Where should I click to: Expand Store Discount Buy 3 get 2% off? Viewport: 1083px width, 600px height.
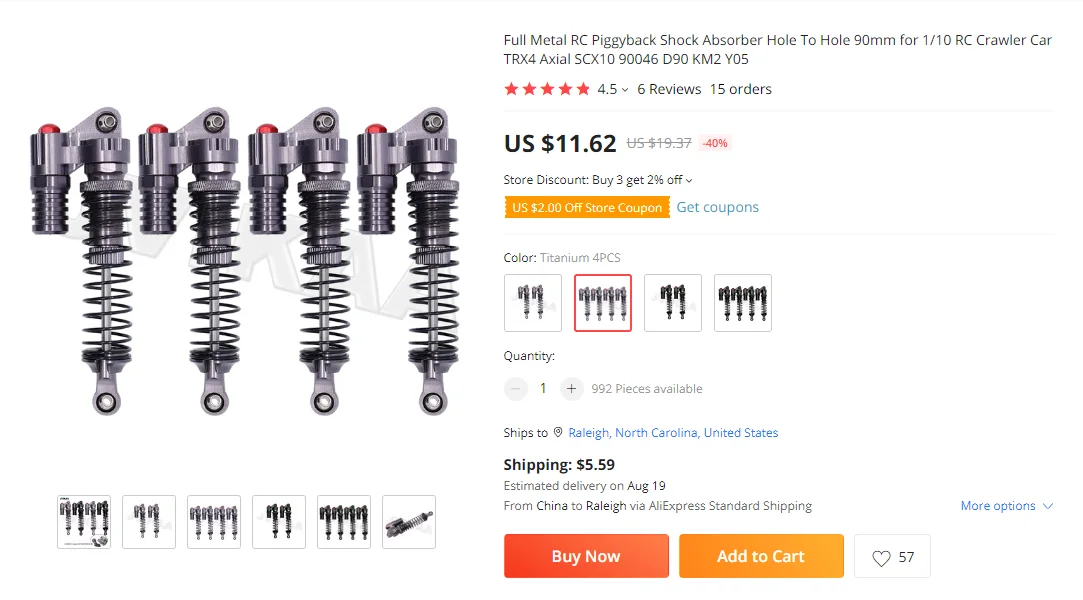pyautogui.click(x=597, y=180)
